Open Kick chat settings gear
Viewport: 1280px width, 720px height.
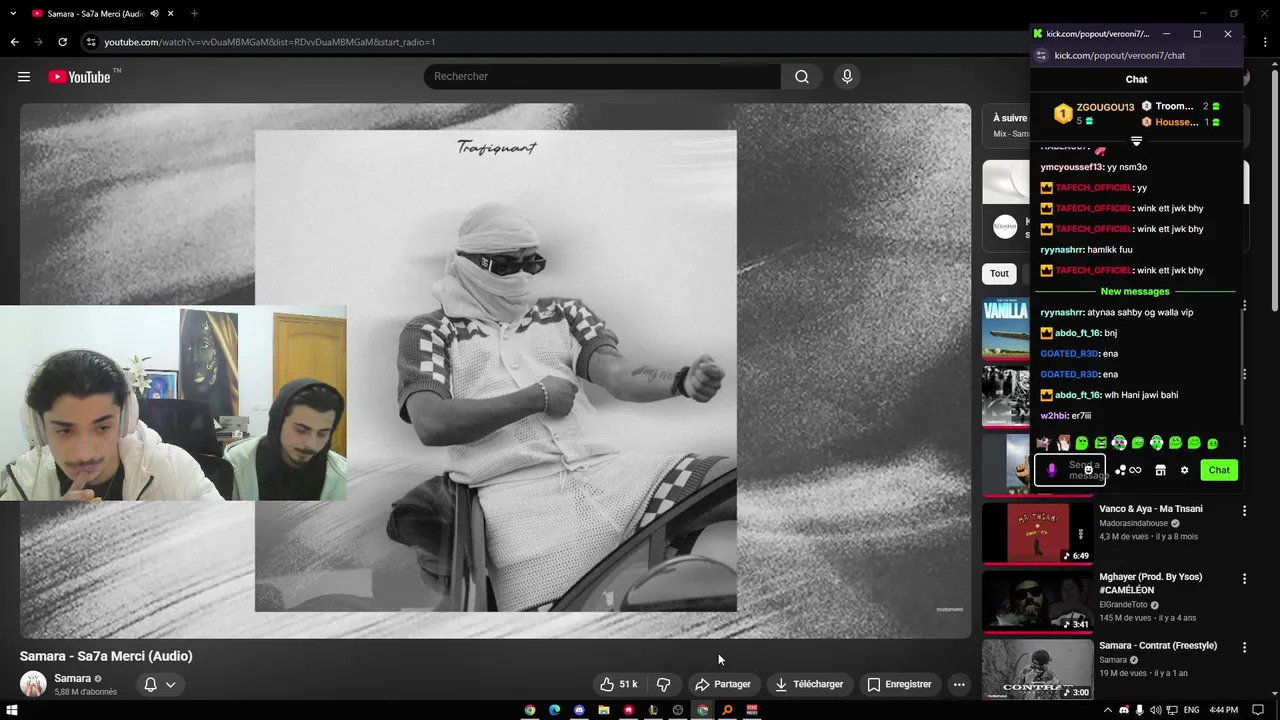(1184, 470)
